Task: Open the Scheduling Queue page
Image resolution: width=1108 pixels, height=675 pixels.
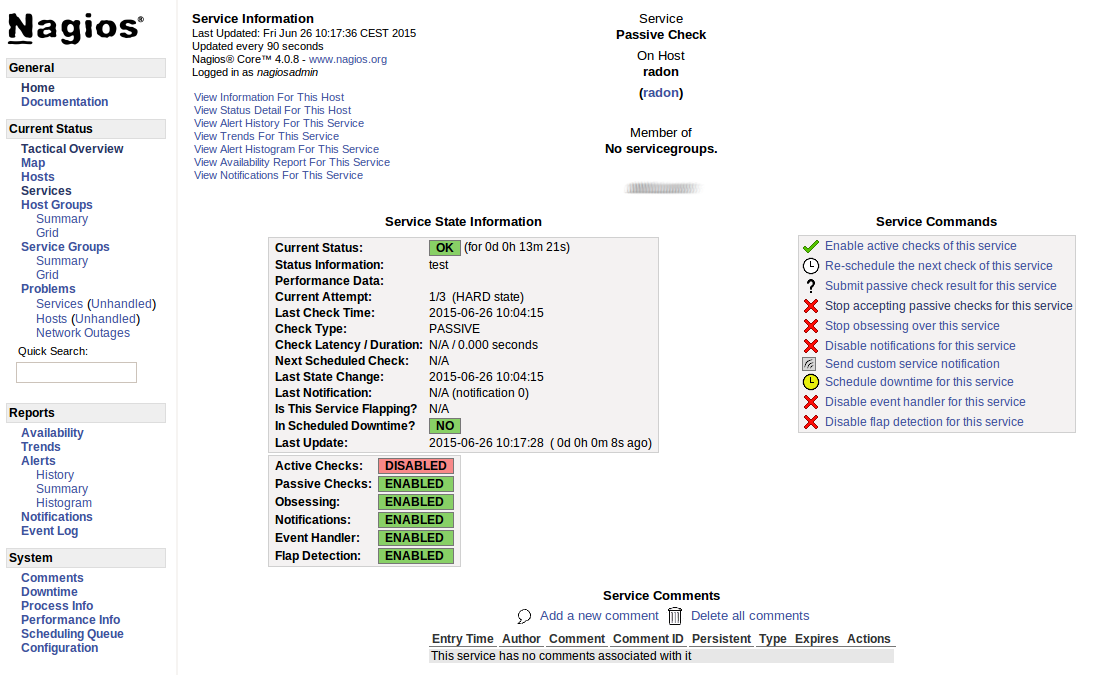Action: 72,634
